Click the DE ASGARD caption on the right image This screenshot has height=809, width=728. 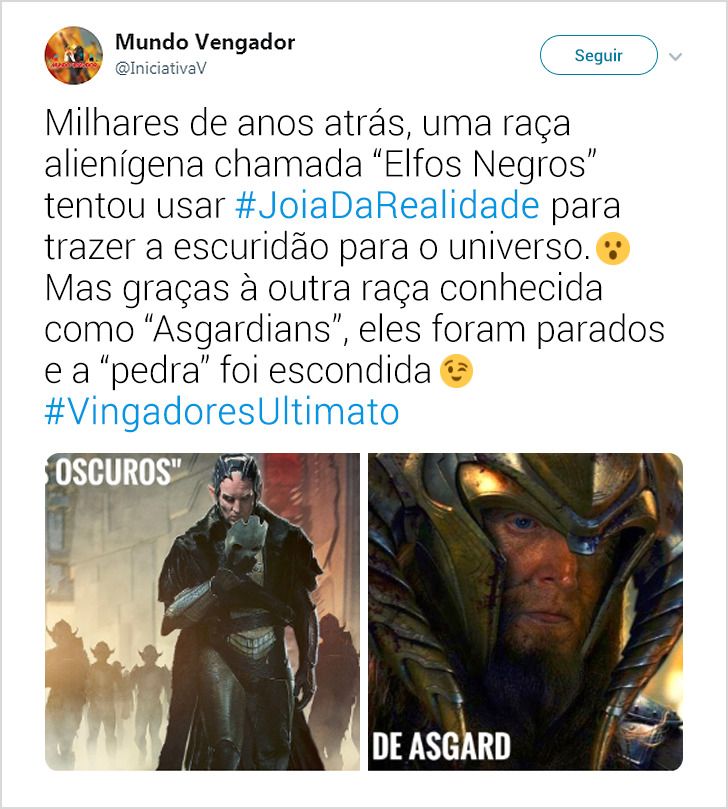pyautogui.click(x=442, y=746)
